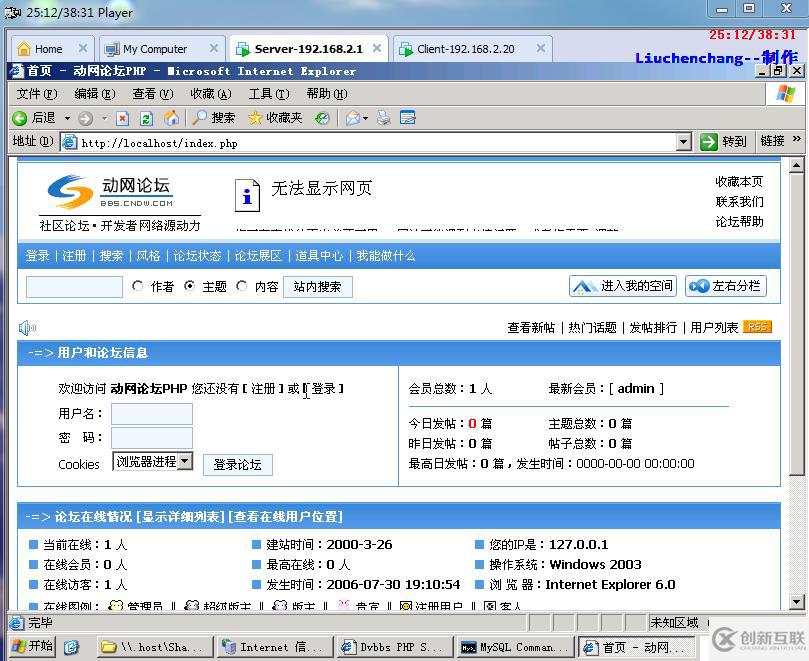809x661 pixels.
Task: Click the orange RSS feed icon
Action: click(757, 327)
